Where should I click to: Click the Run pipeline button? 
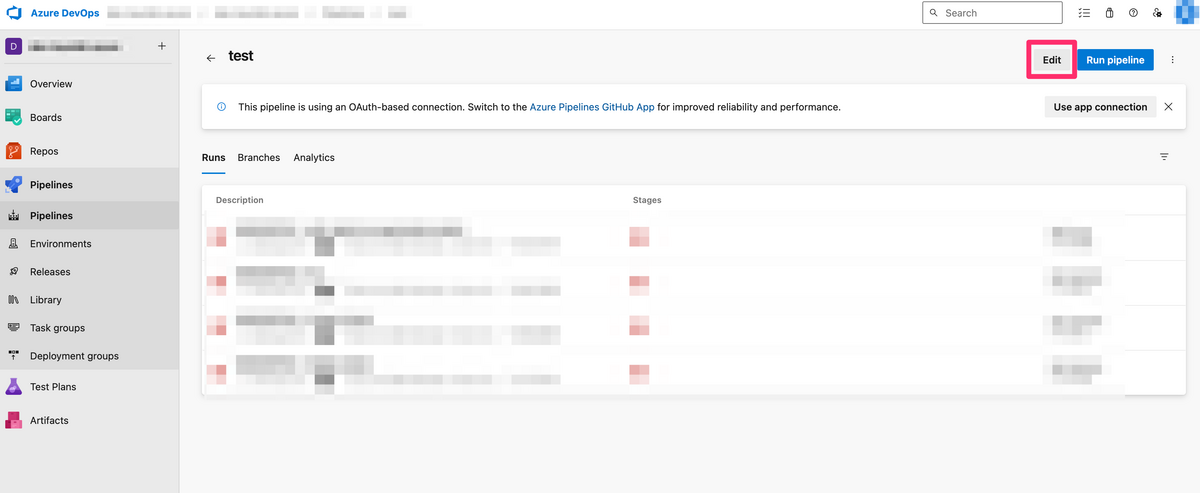pyautogui.click(x=1115, y=60)
